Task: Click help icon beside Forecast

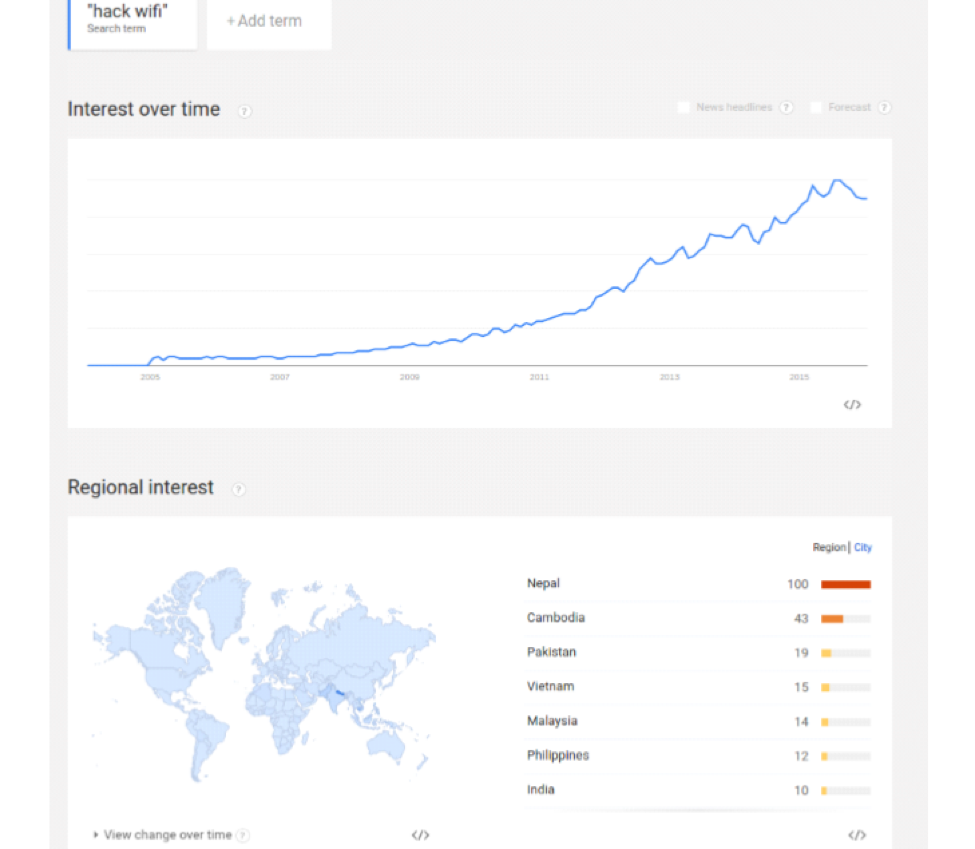Action: click(884, 108)
